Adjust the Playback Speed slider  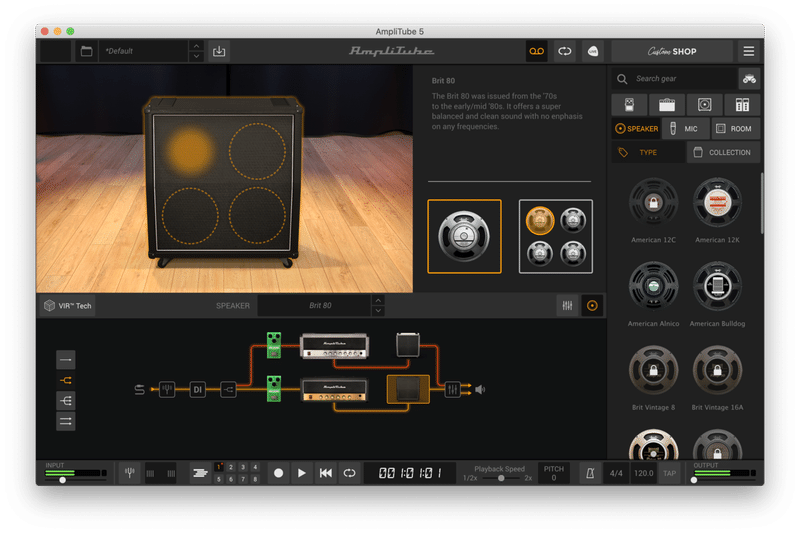pyautogui.click(x=501, y=478)
